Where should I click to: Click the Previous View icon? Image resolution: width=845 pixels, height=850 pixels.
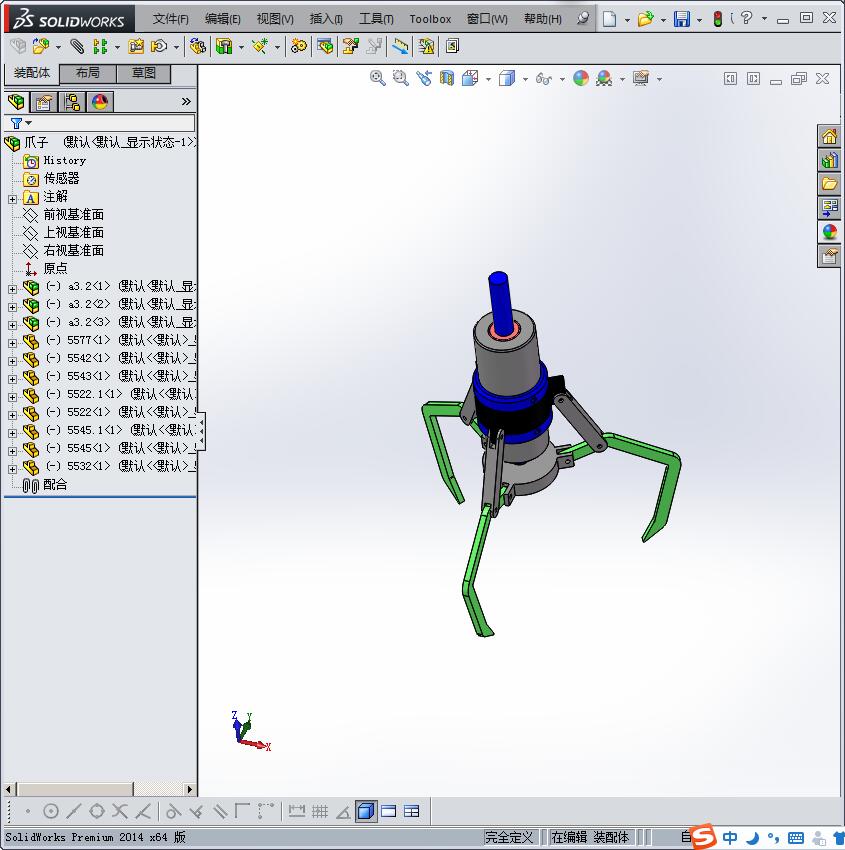pyautogui.click(x=424, y=79)
